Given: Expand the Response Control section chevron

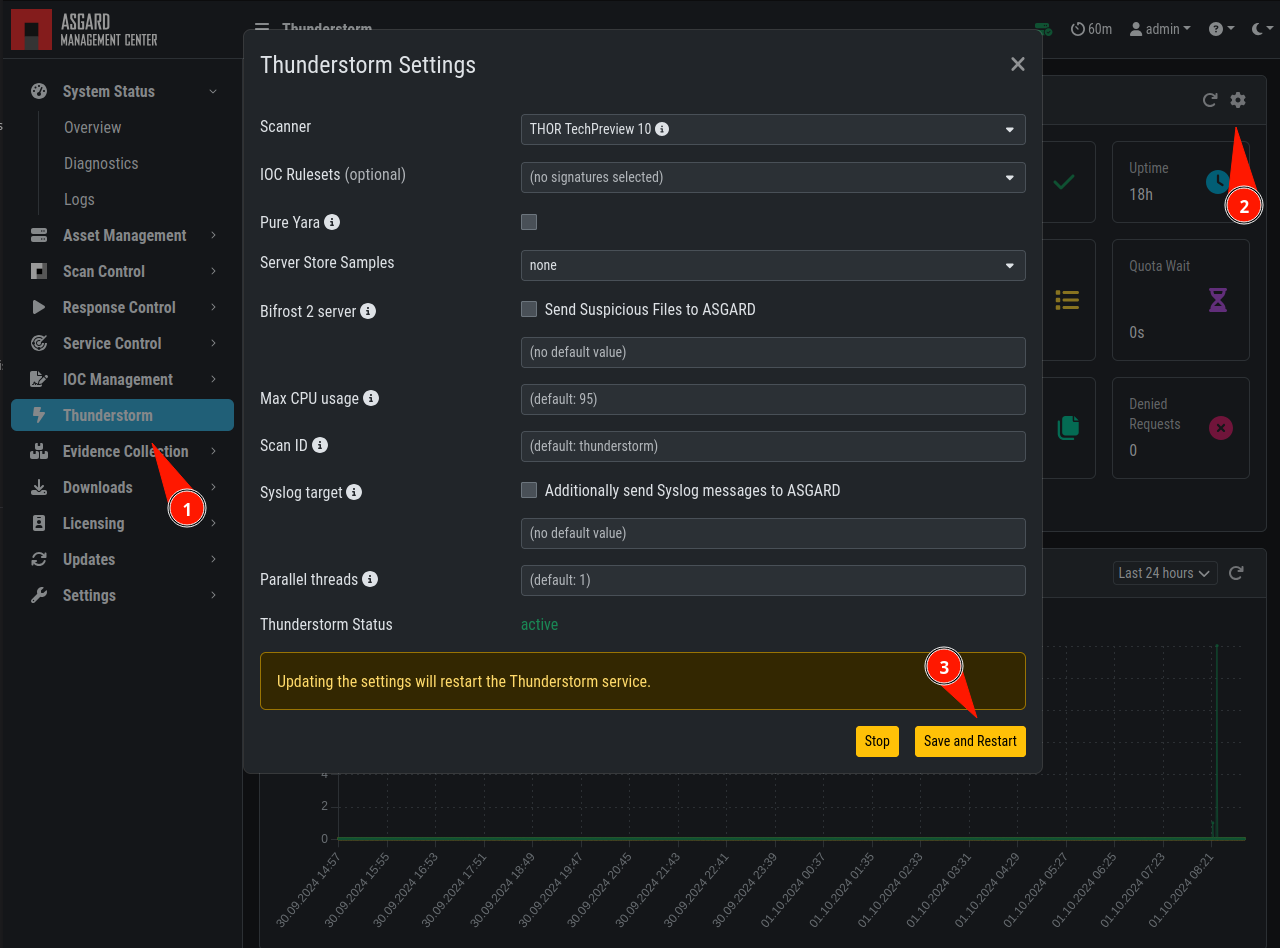Looking at the screenshot, I should (x=214, y=307).
